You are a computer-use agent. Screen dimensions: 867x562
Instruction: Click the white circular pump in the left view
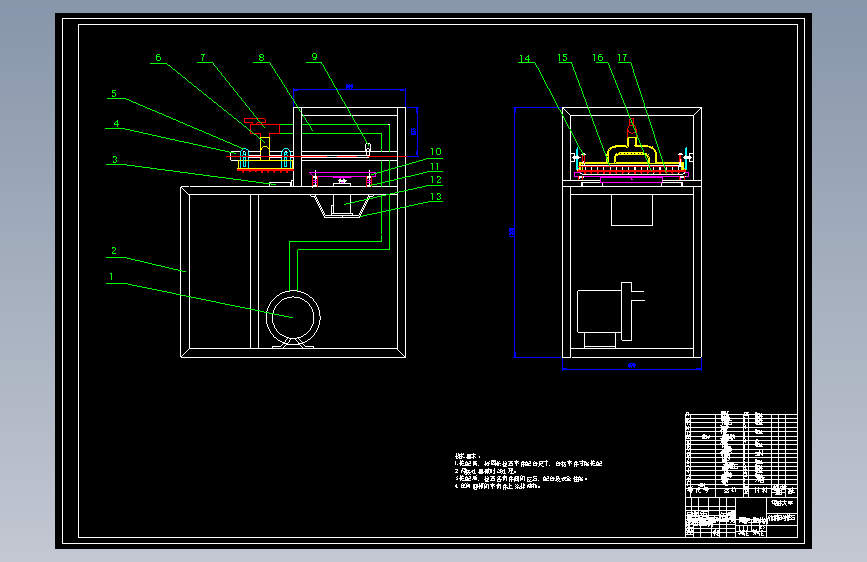pyautogui.click(x=293, y=318)
